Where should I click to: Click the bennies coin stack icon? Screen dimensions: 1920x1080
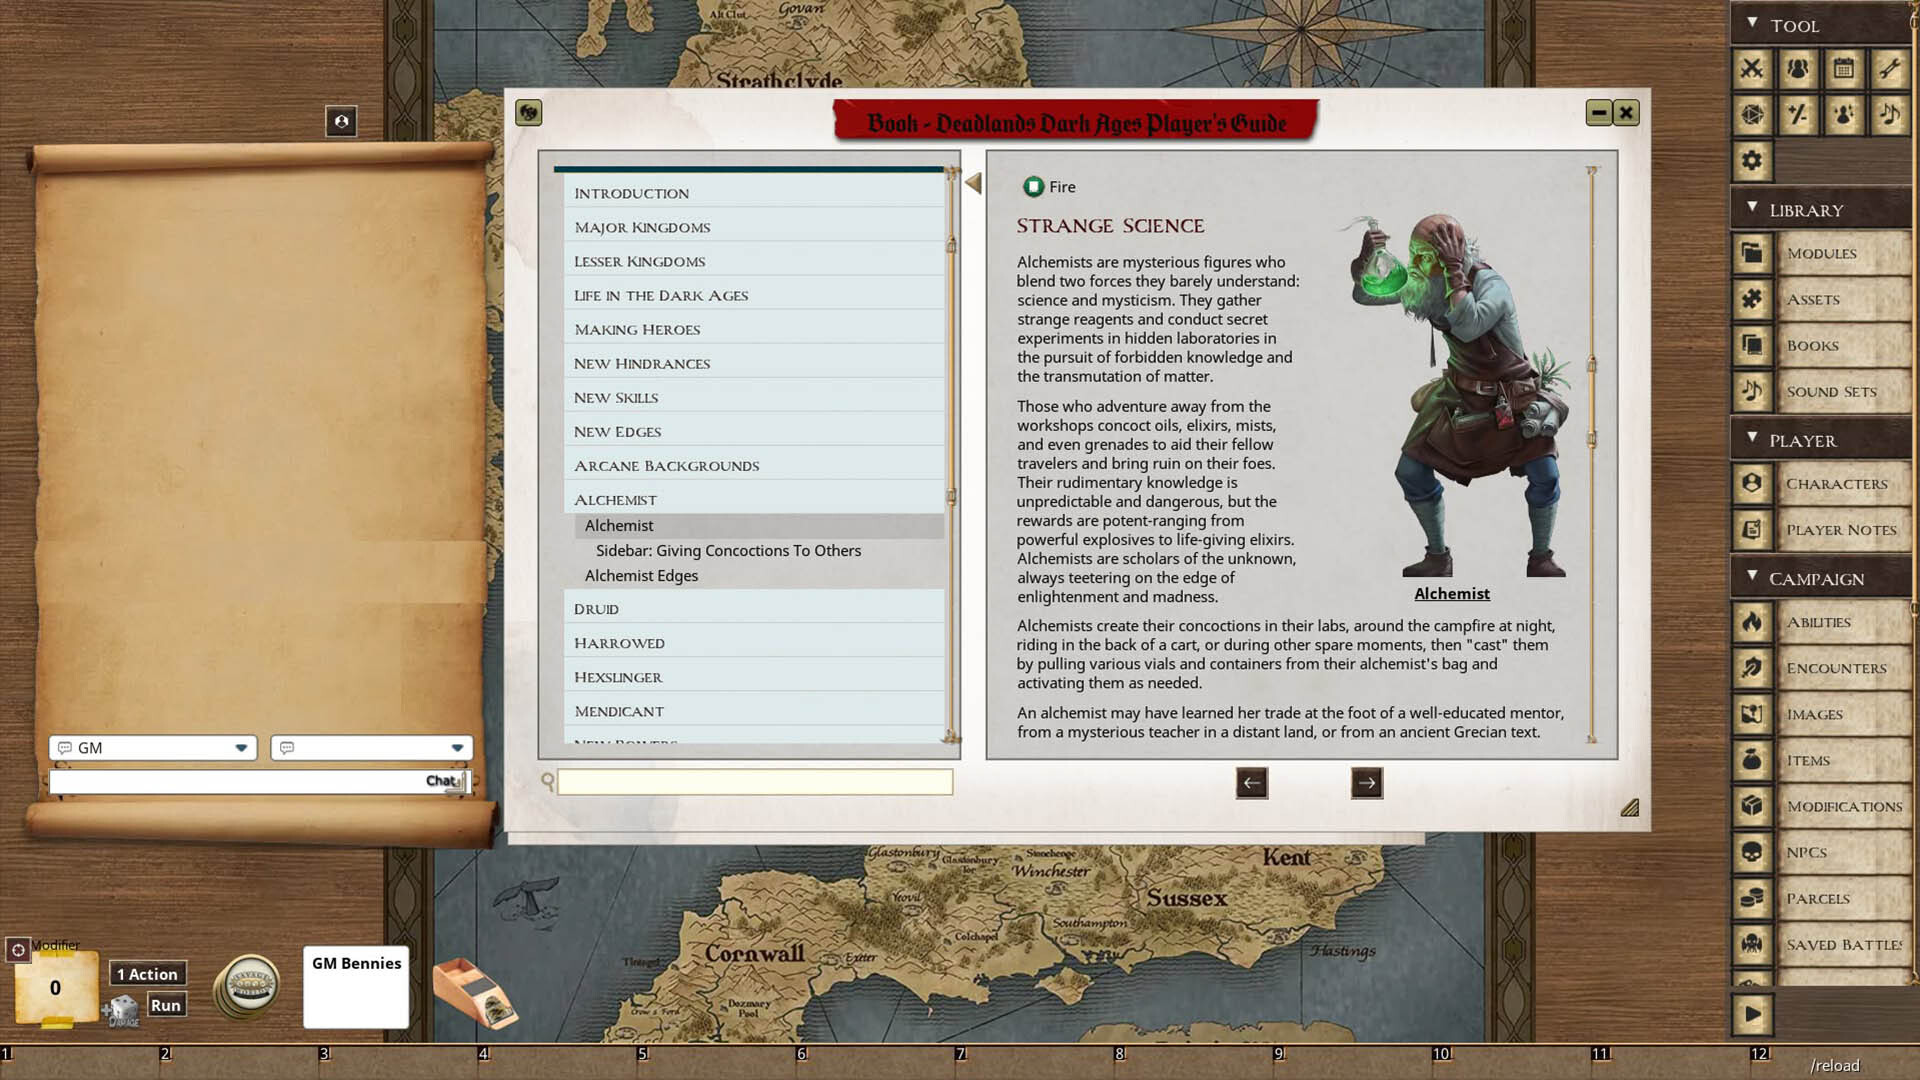tap(249, 986)
